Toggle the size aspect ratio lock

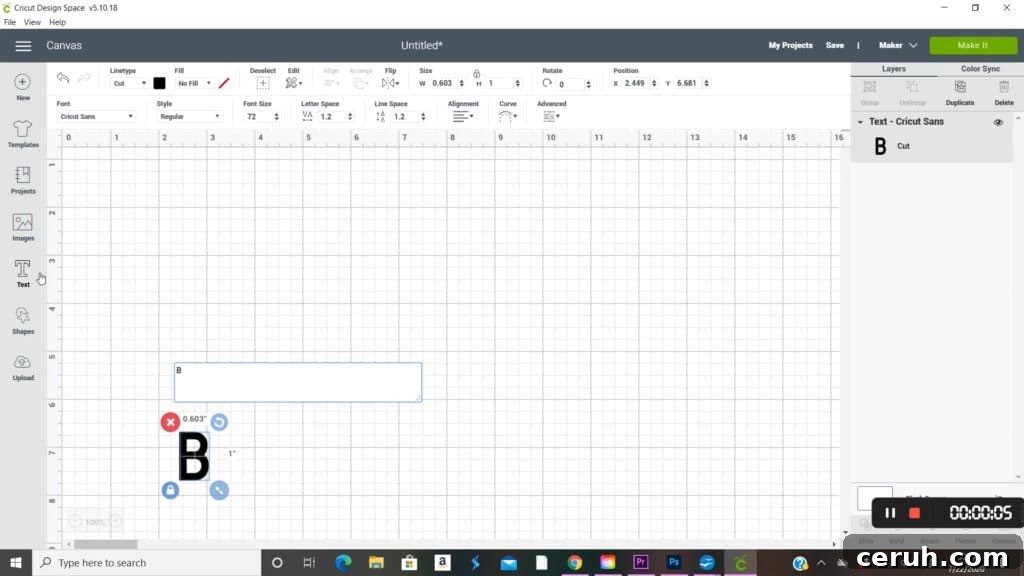477,74
